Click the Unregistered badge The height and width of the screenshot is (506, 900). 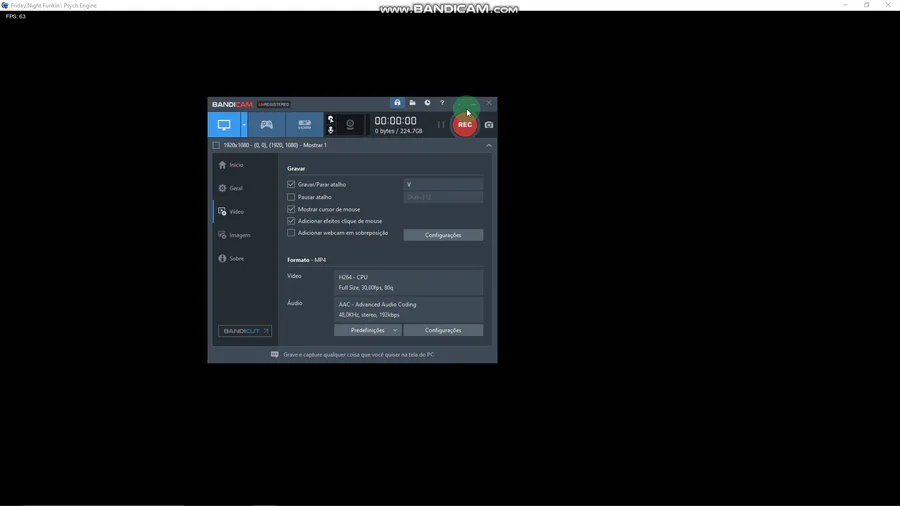274,104
